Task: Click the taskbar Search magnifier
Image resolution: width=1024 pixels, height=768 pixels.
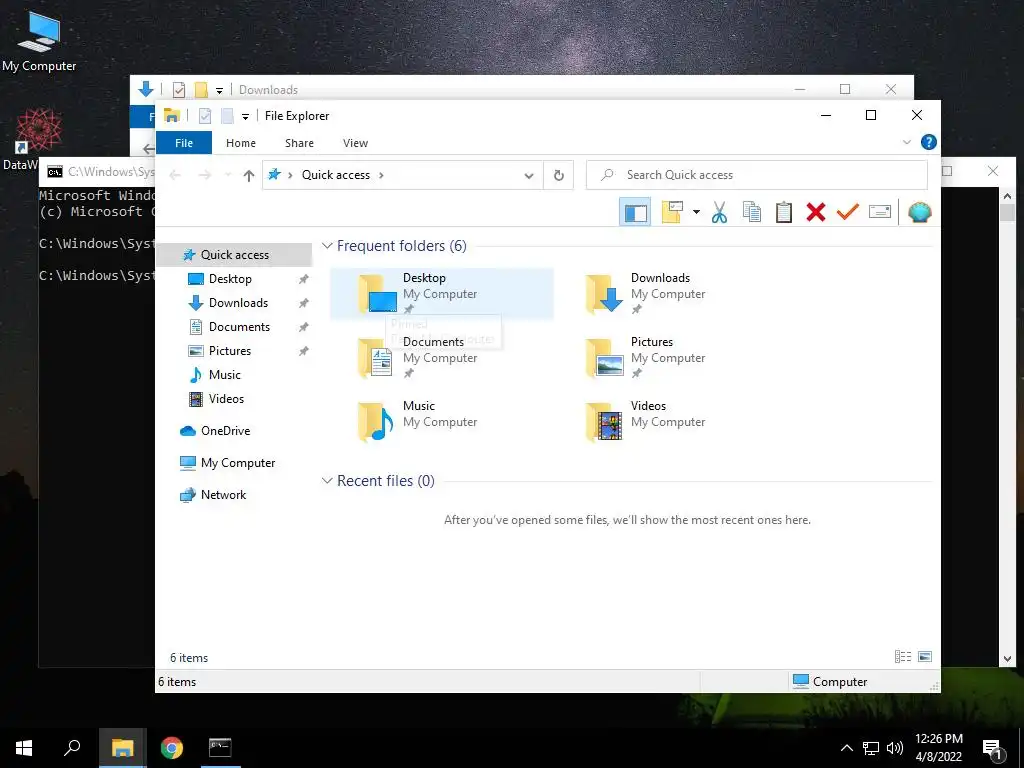Action: pos(72,748)
